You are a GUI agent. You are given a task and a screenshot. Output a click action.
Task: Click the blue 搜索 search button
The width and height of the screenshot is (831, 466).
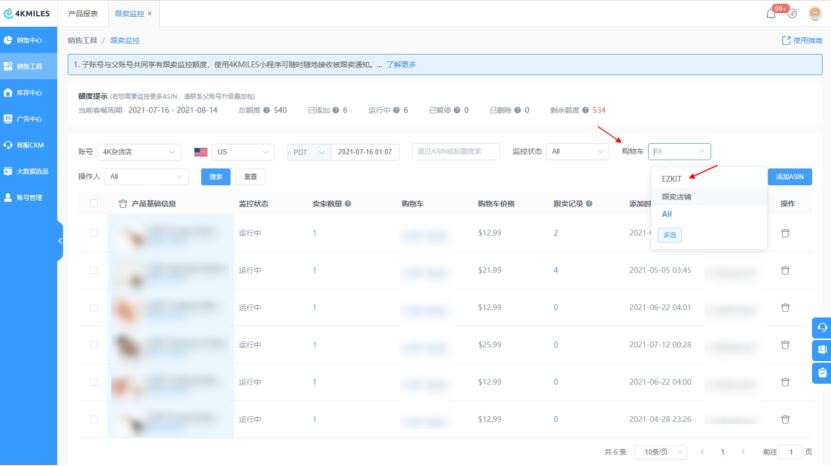(216, 177)
